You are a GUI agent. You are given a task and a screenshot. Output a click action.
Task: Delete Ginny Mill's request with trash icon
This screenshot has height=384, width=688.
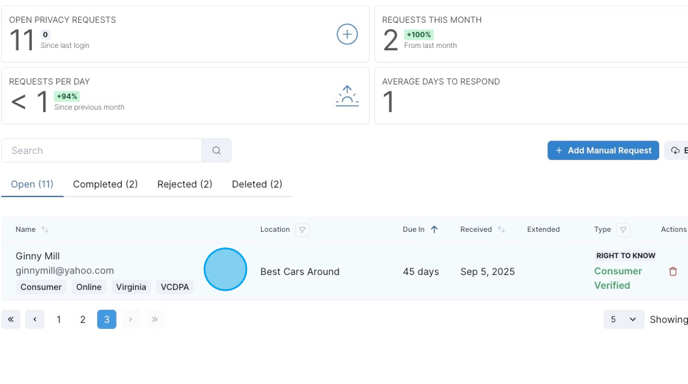coord(673,272)
